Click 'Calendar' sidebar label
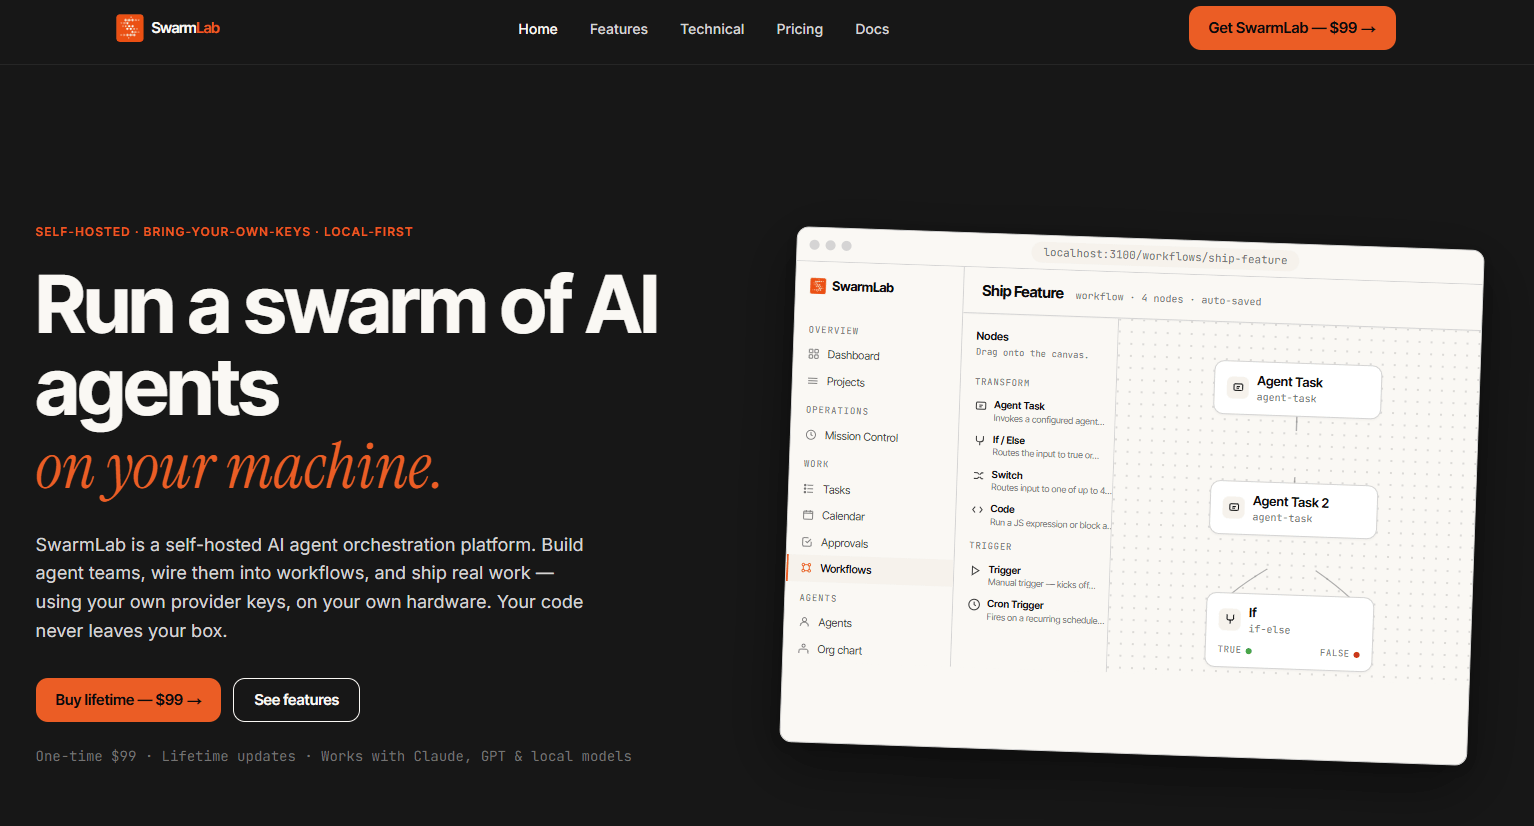1534x826 pixels. (843, 516)
